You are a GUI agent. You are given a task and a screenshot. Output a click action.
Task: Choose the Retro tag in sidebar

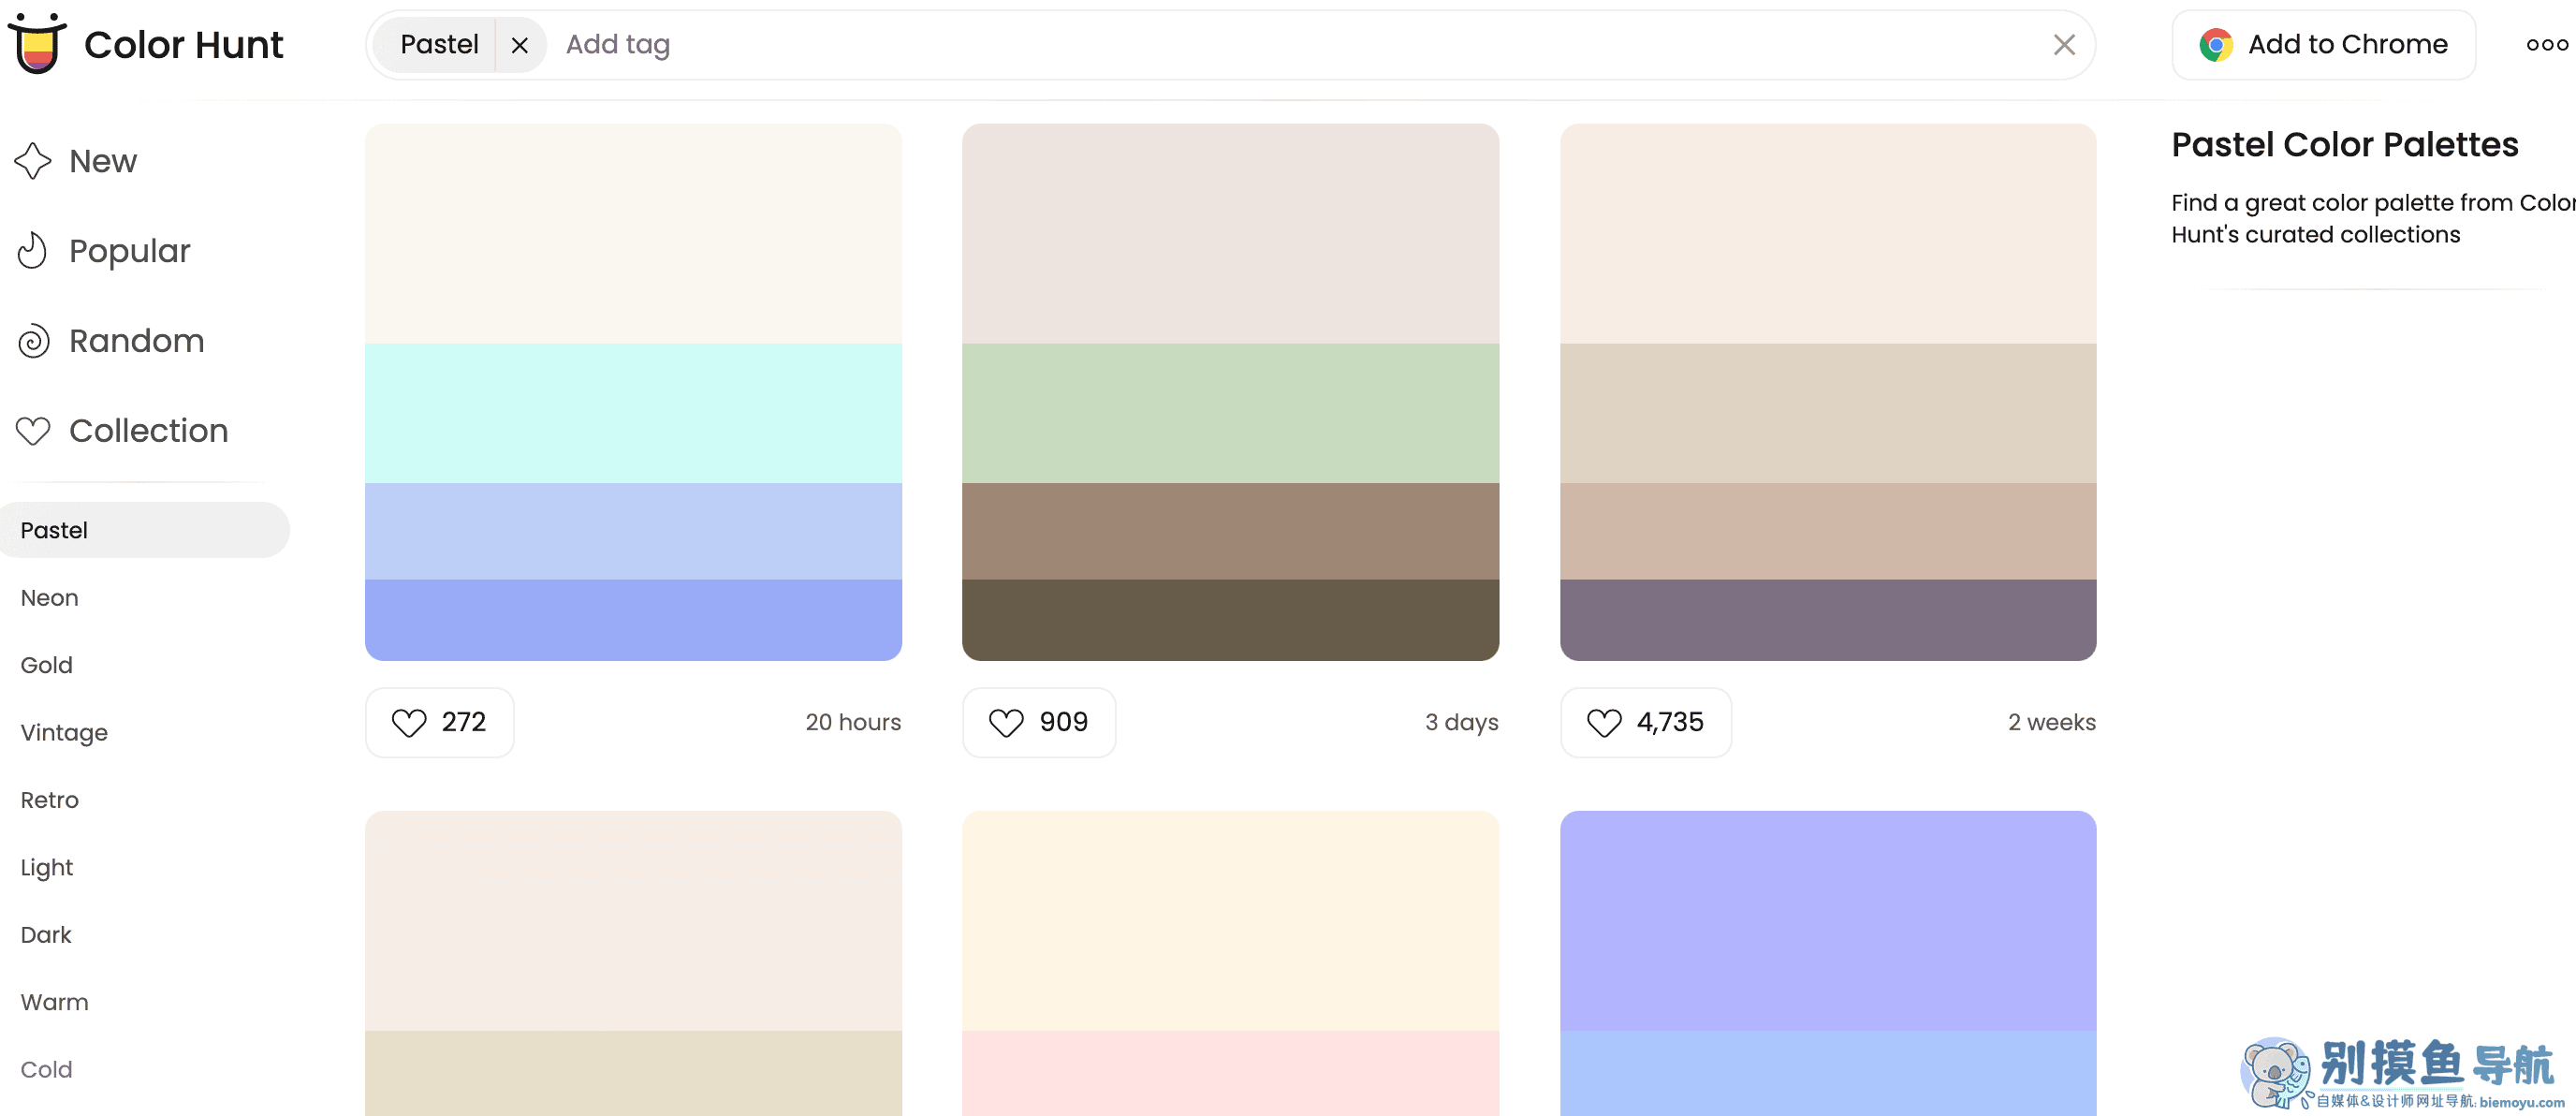49,800
